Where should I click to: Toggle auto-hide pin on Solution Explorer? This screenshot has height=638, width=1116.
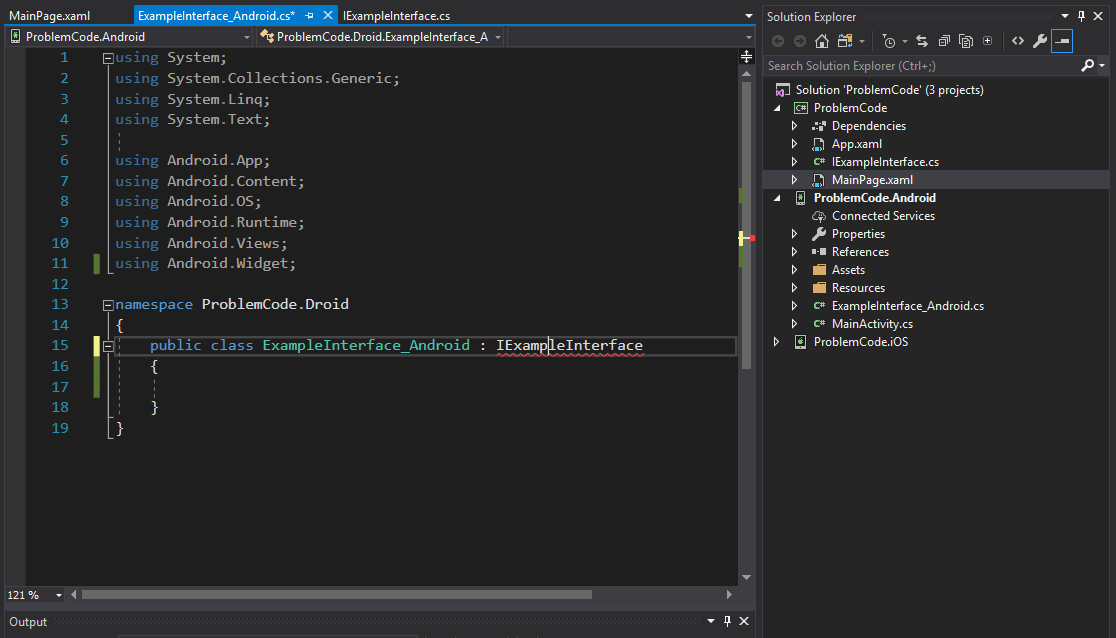tap(1081, 16)
